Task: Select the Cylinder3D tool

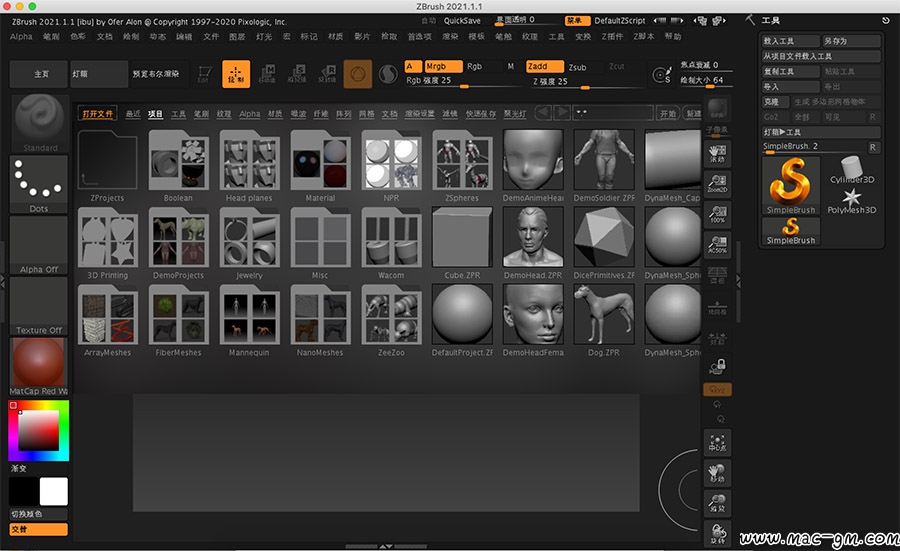Action: pyautogui.click(x=852, y=170)
